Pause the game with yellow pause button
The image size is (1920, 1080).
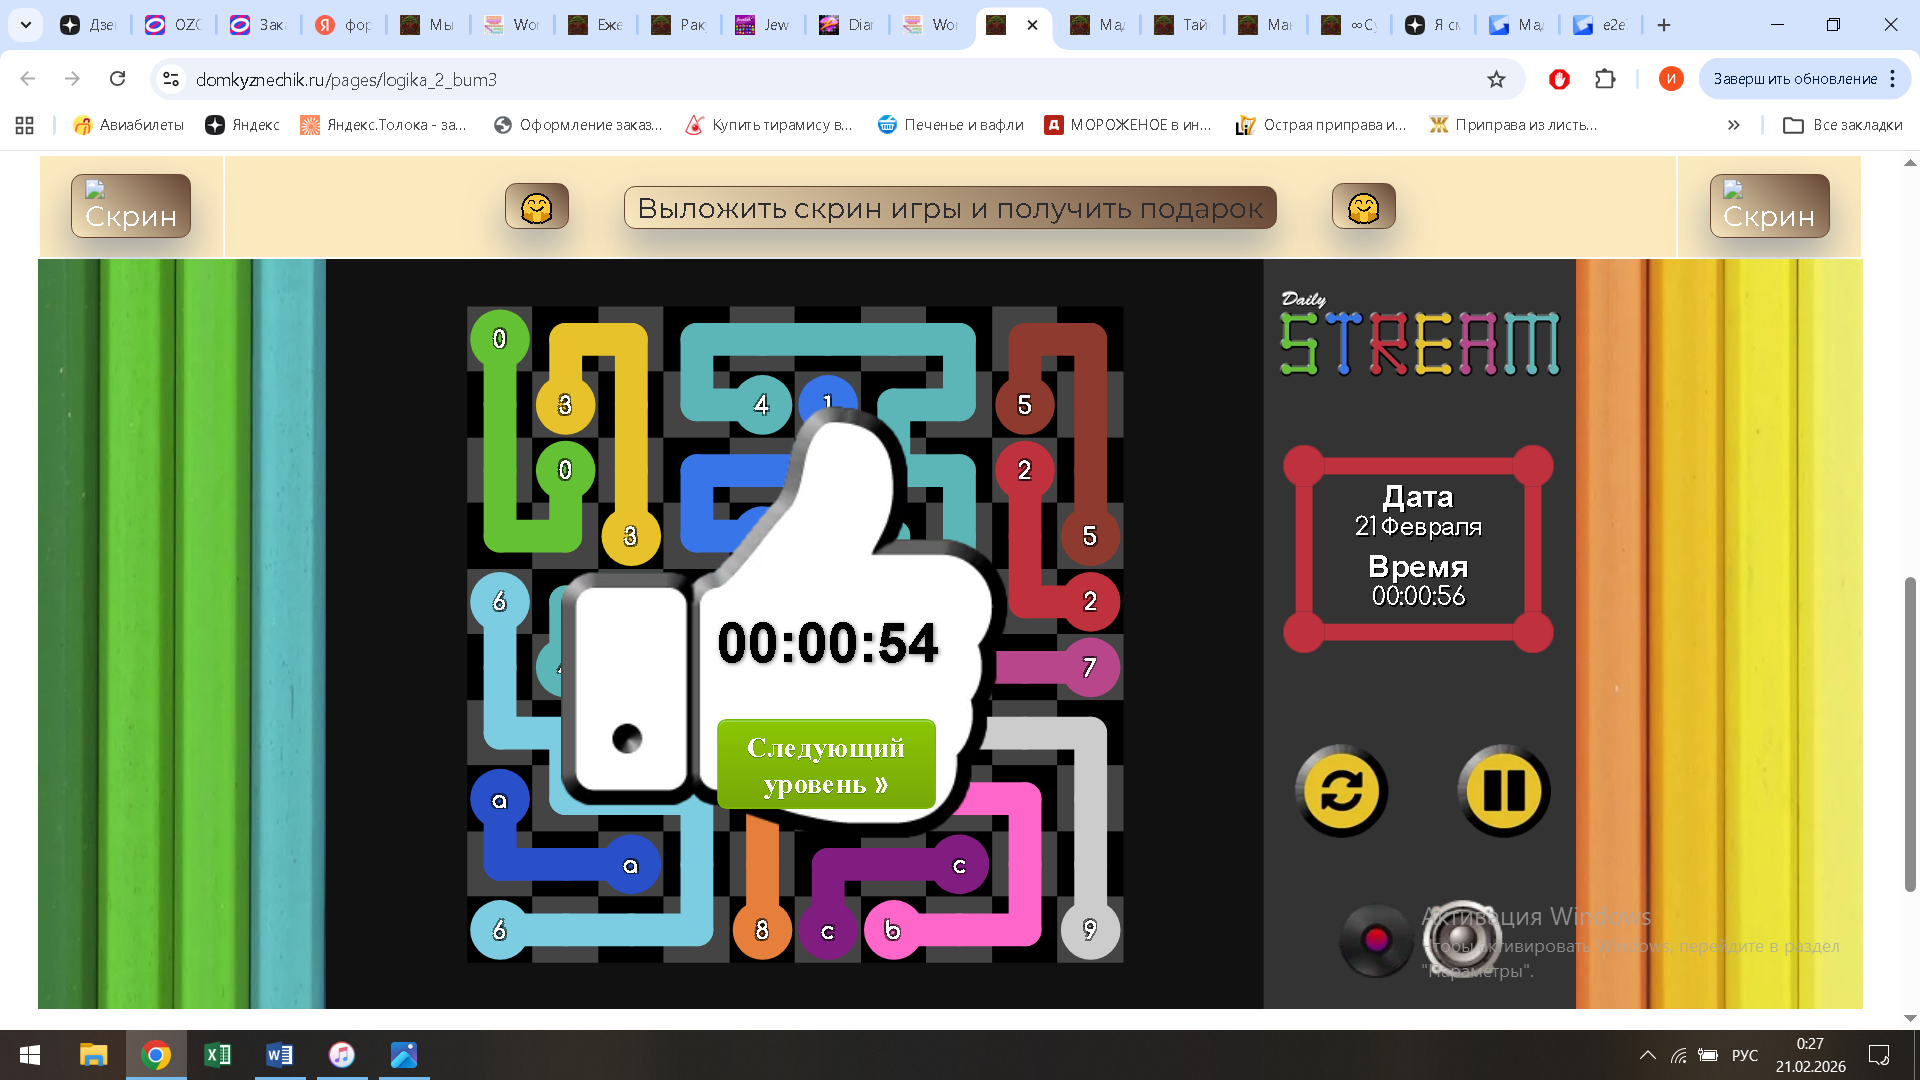1503,791
